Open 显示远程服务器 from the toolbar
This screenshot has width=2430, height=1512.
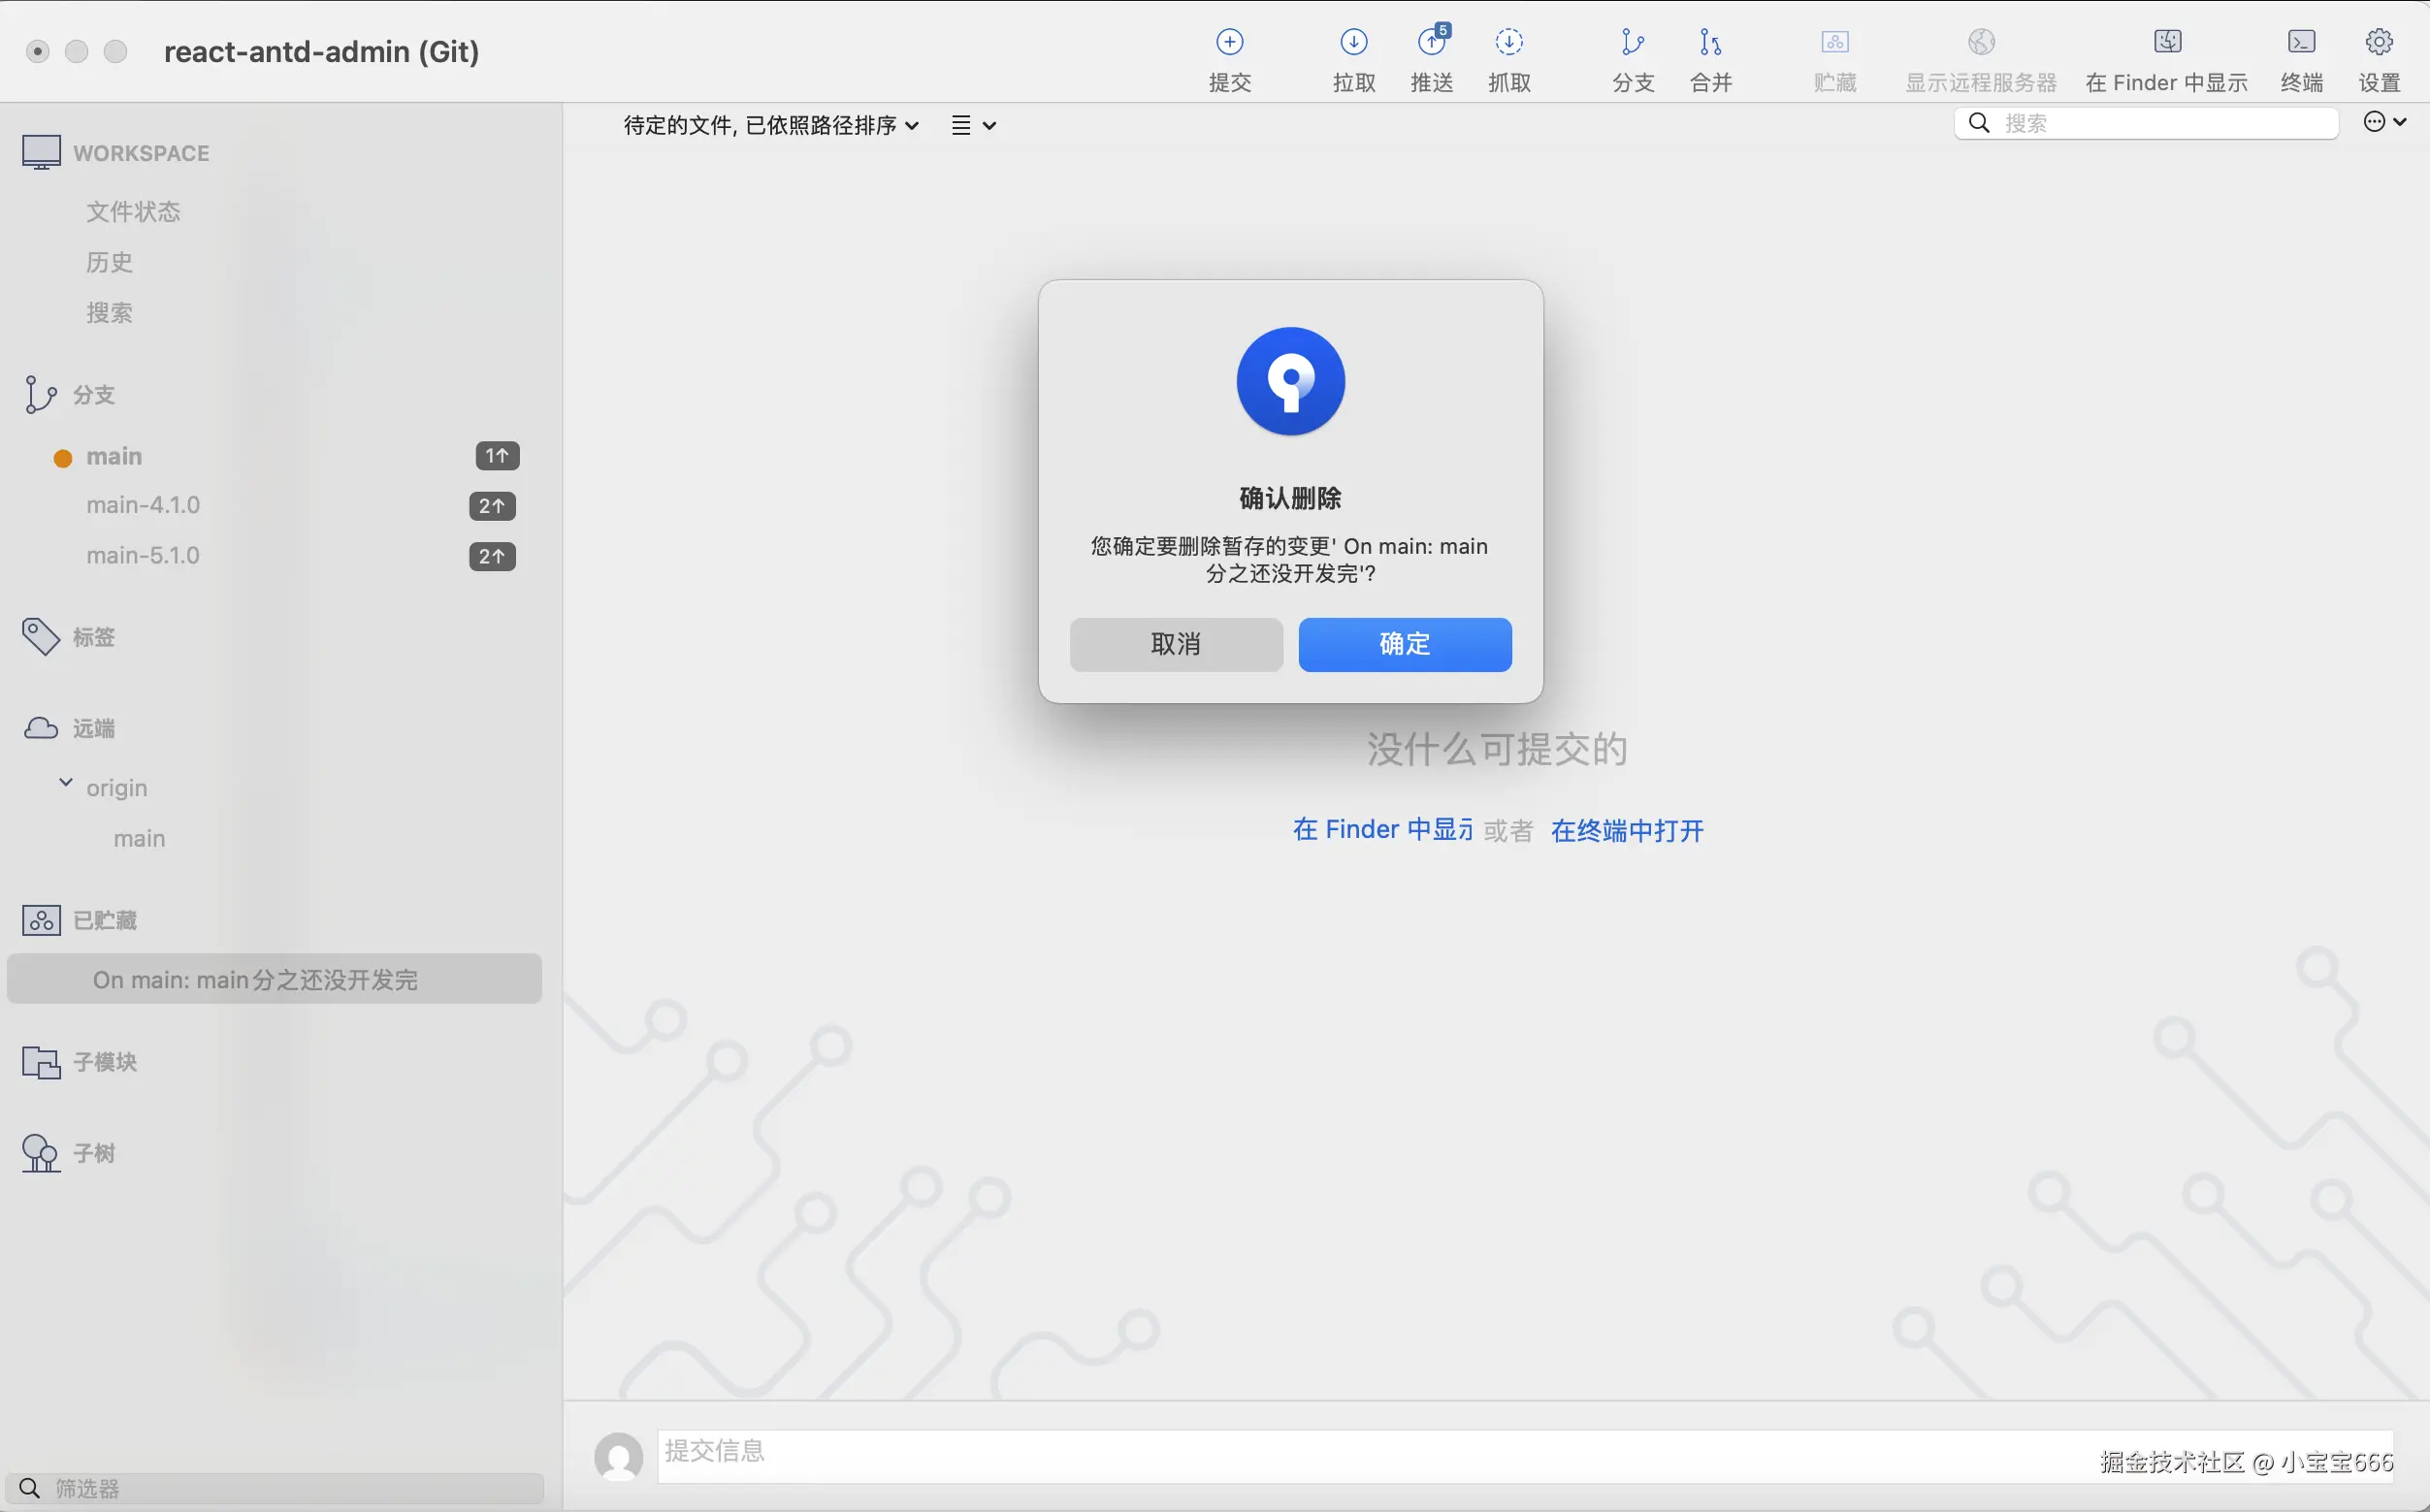[1981, 58]
